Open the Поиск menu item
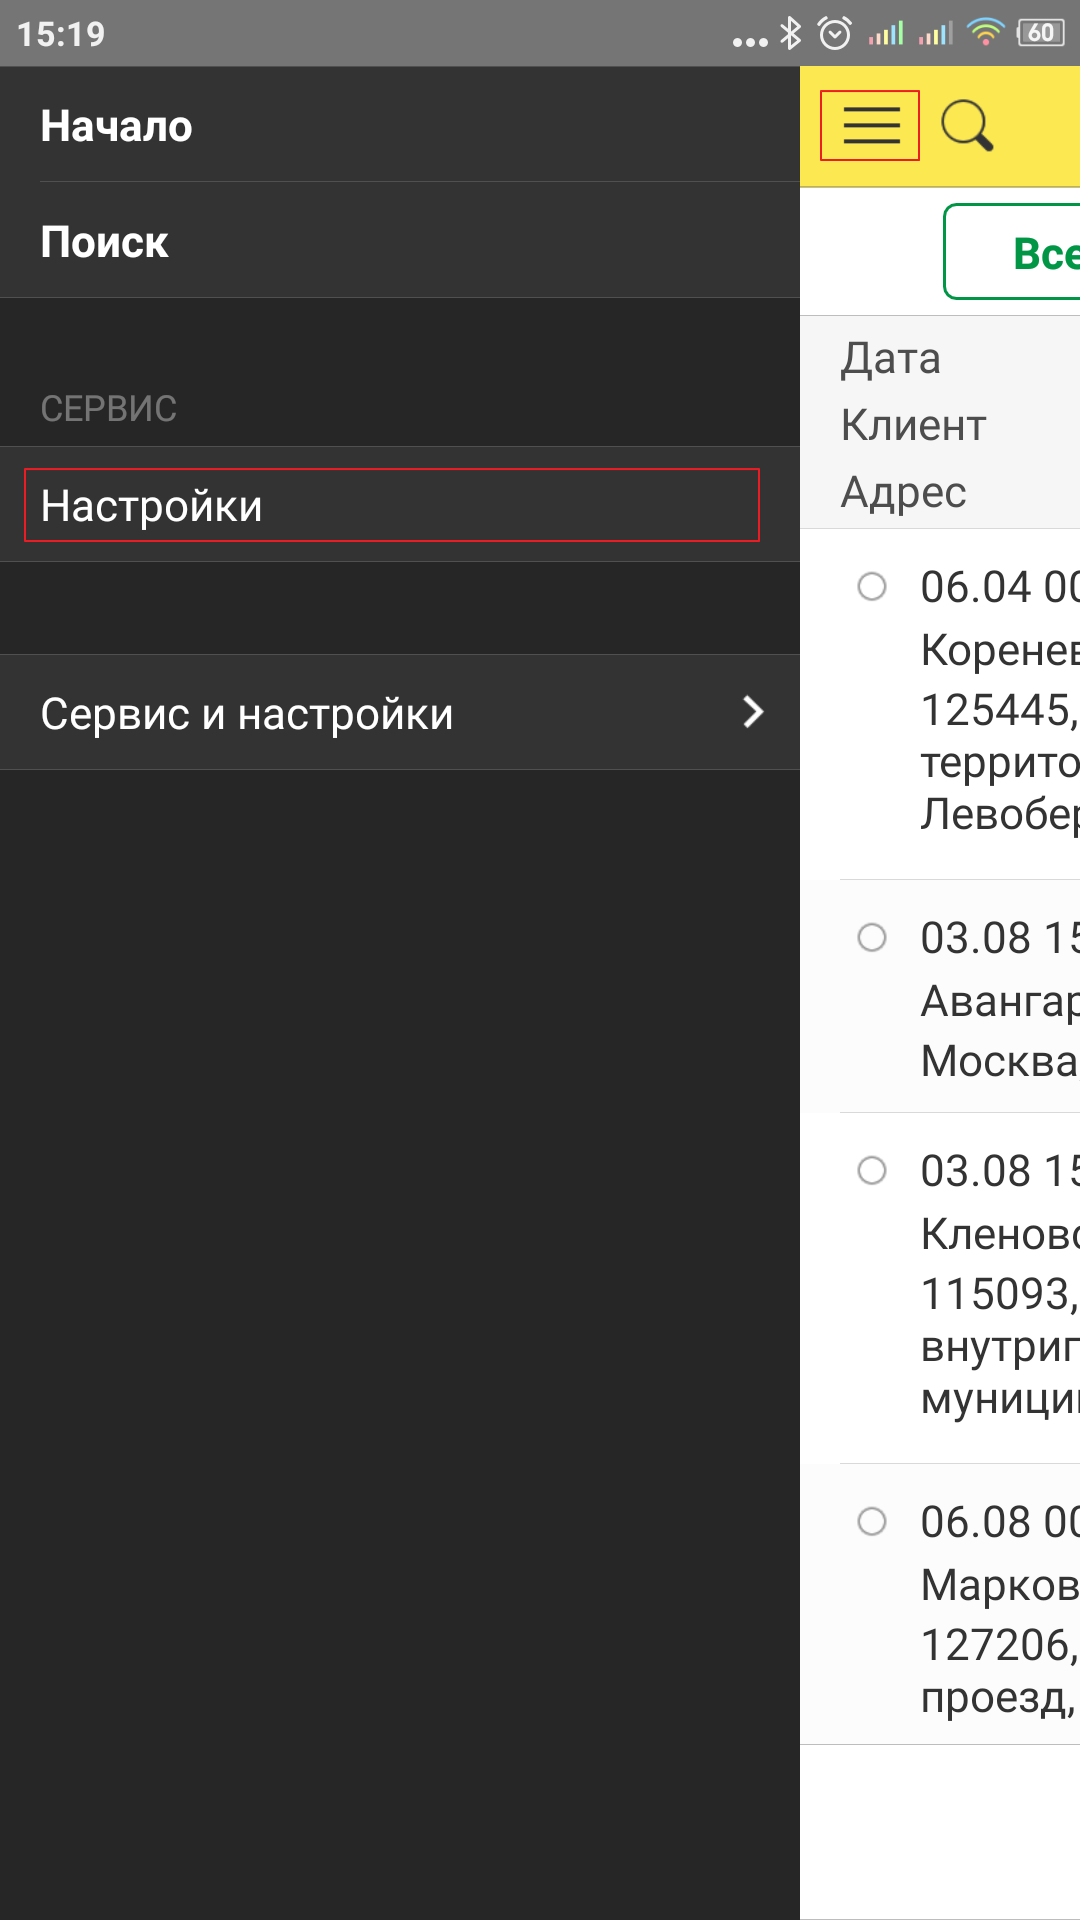Viewport: 1080px width, 1920px height. click(400, 240)
